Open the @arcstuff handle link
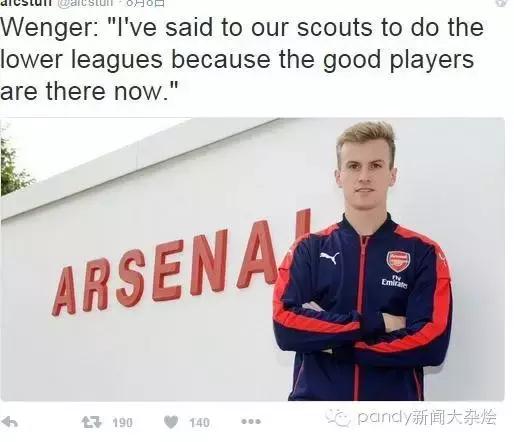Viewport: 514px width, 442px height. pyautogui.click(x=88, y=3)
